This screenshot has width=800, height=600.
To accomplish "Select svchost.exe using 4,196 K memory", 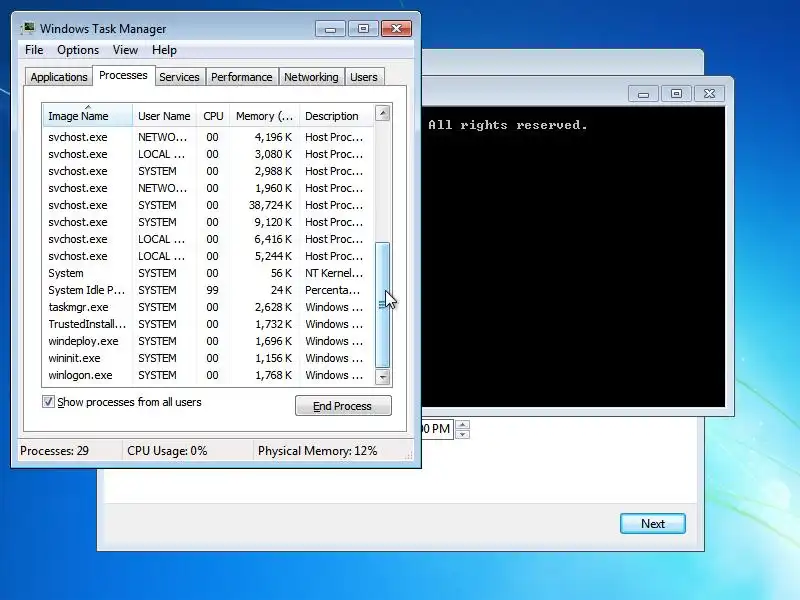I will point(208,137).
